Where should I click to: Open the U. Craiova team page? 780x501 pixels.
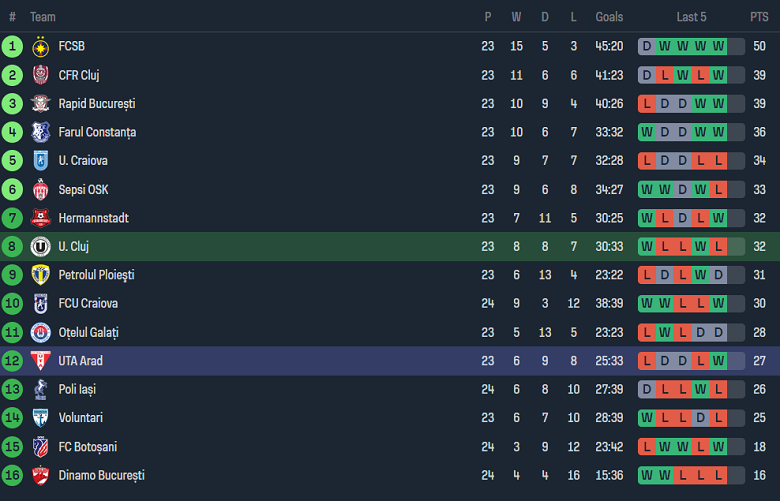(83, 161)
